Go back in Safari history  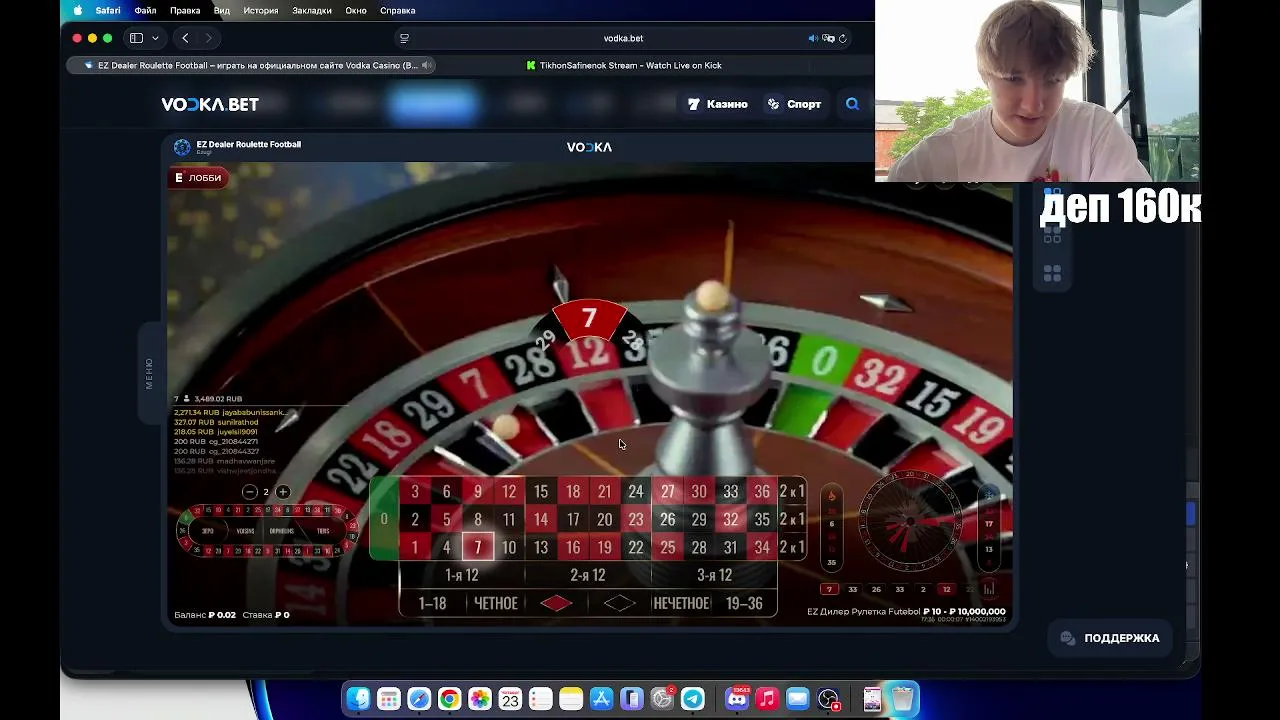185,38
